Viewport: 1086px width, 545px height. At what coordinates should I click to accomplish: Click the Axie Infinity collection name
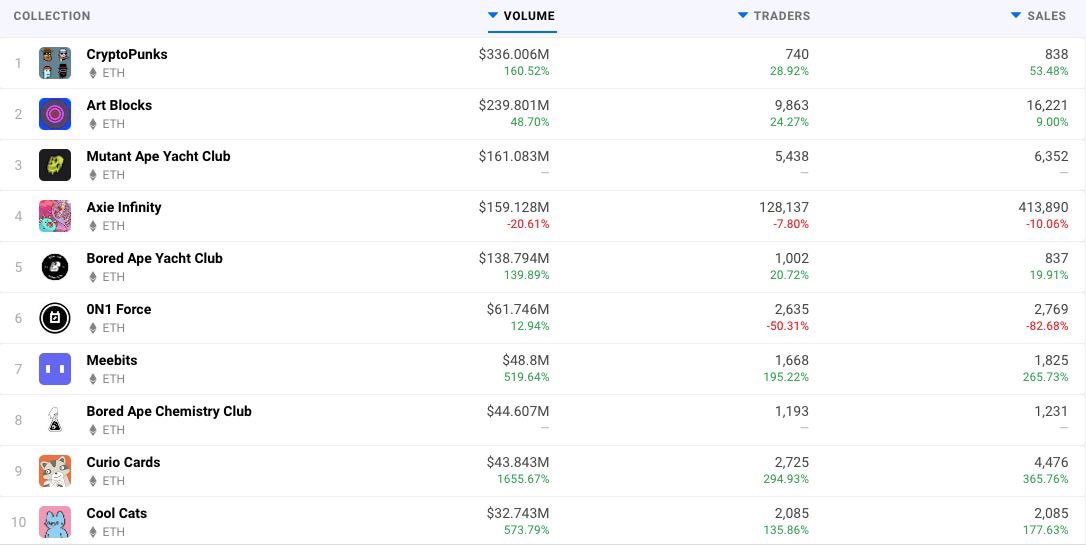(x=124, y=207)
